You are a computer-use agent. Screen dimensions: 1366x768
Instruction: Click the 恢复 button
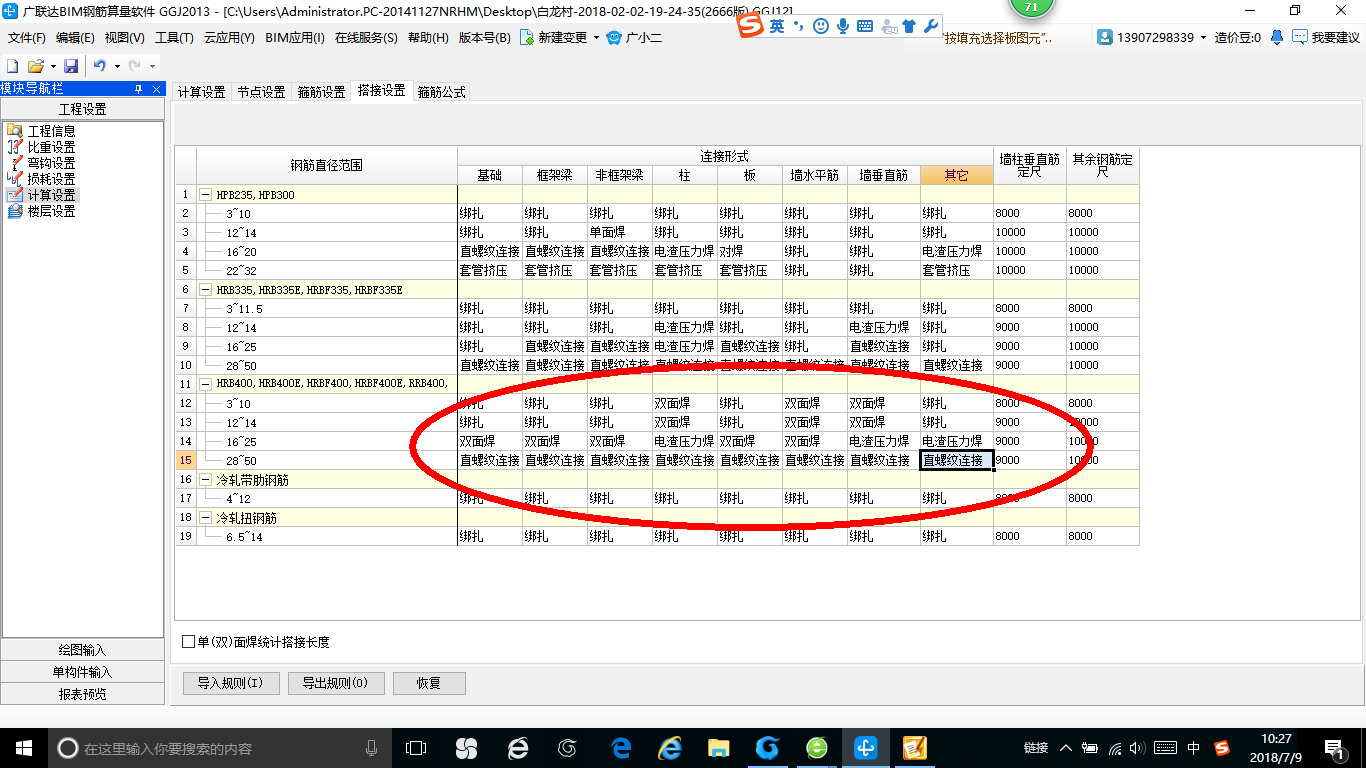[429, 684]
